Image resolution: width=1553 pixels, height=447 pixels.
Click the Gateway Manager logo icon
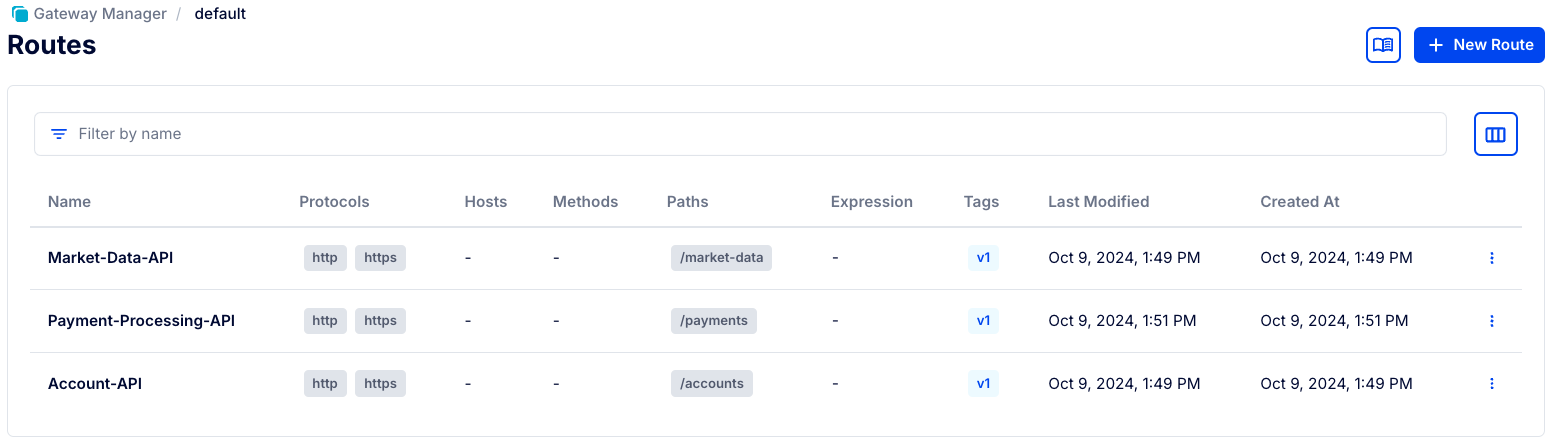pos(20,14)
